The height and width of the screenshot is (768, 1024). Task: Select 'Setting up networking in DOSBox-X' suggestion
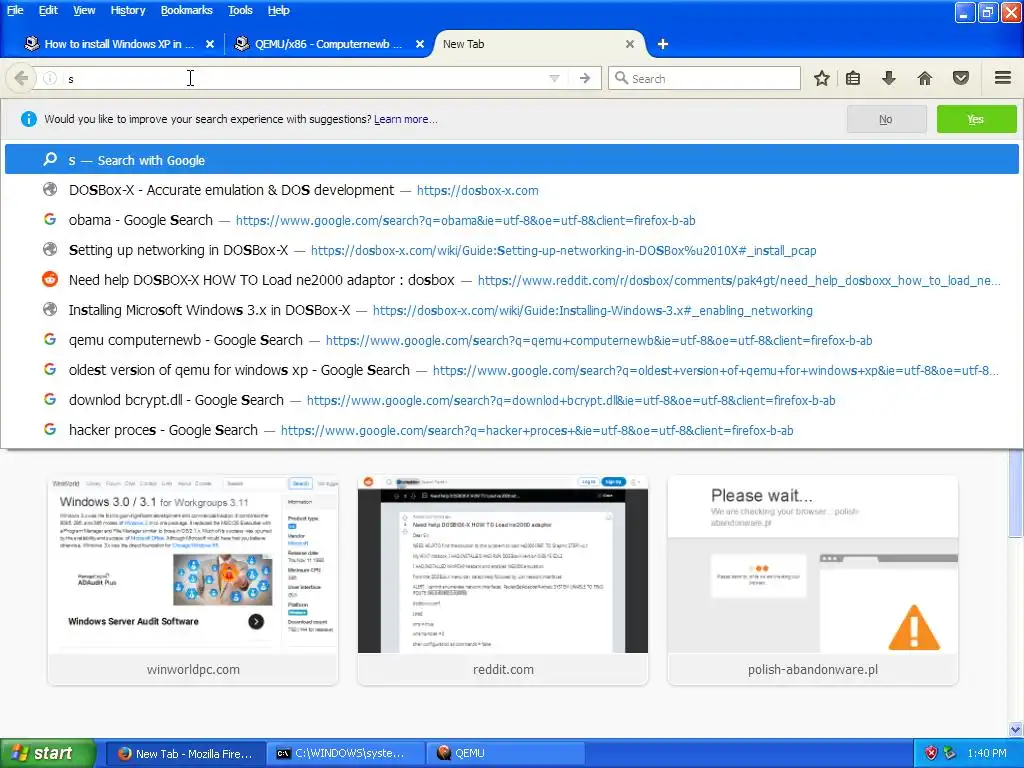[511, 250]
